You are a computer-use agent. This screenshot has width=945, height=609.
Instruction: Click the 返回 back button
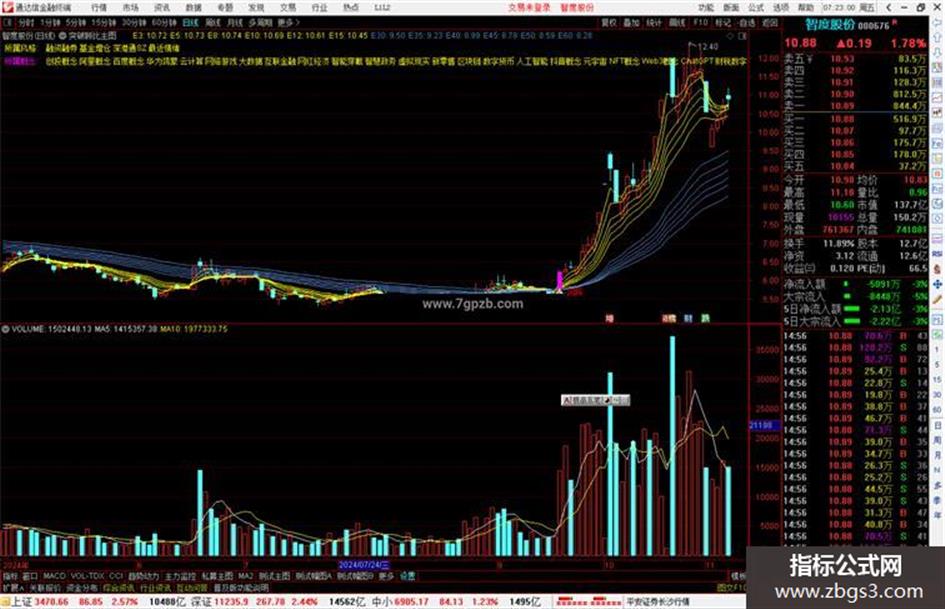(x=770, y=22)
